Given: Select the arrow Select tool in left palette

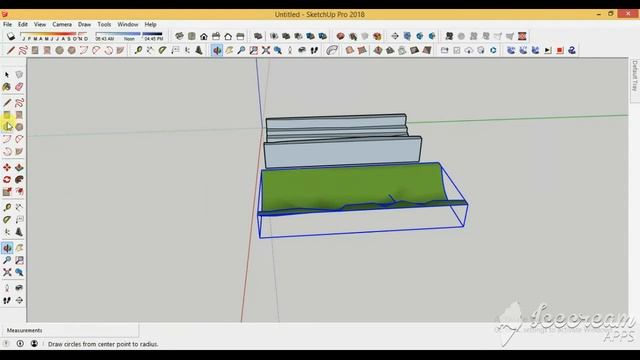Looking at the screenshot, I should (7, 75).
